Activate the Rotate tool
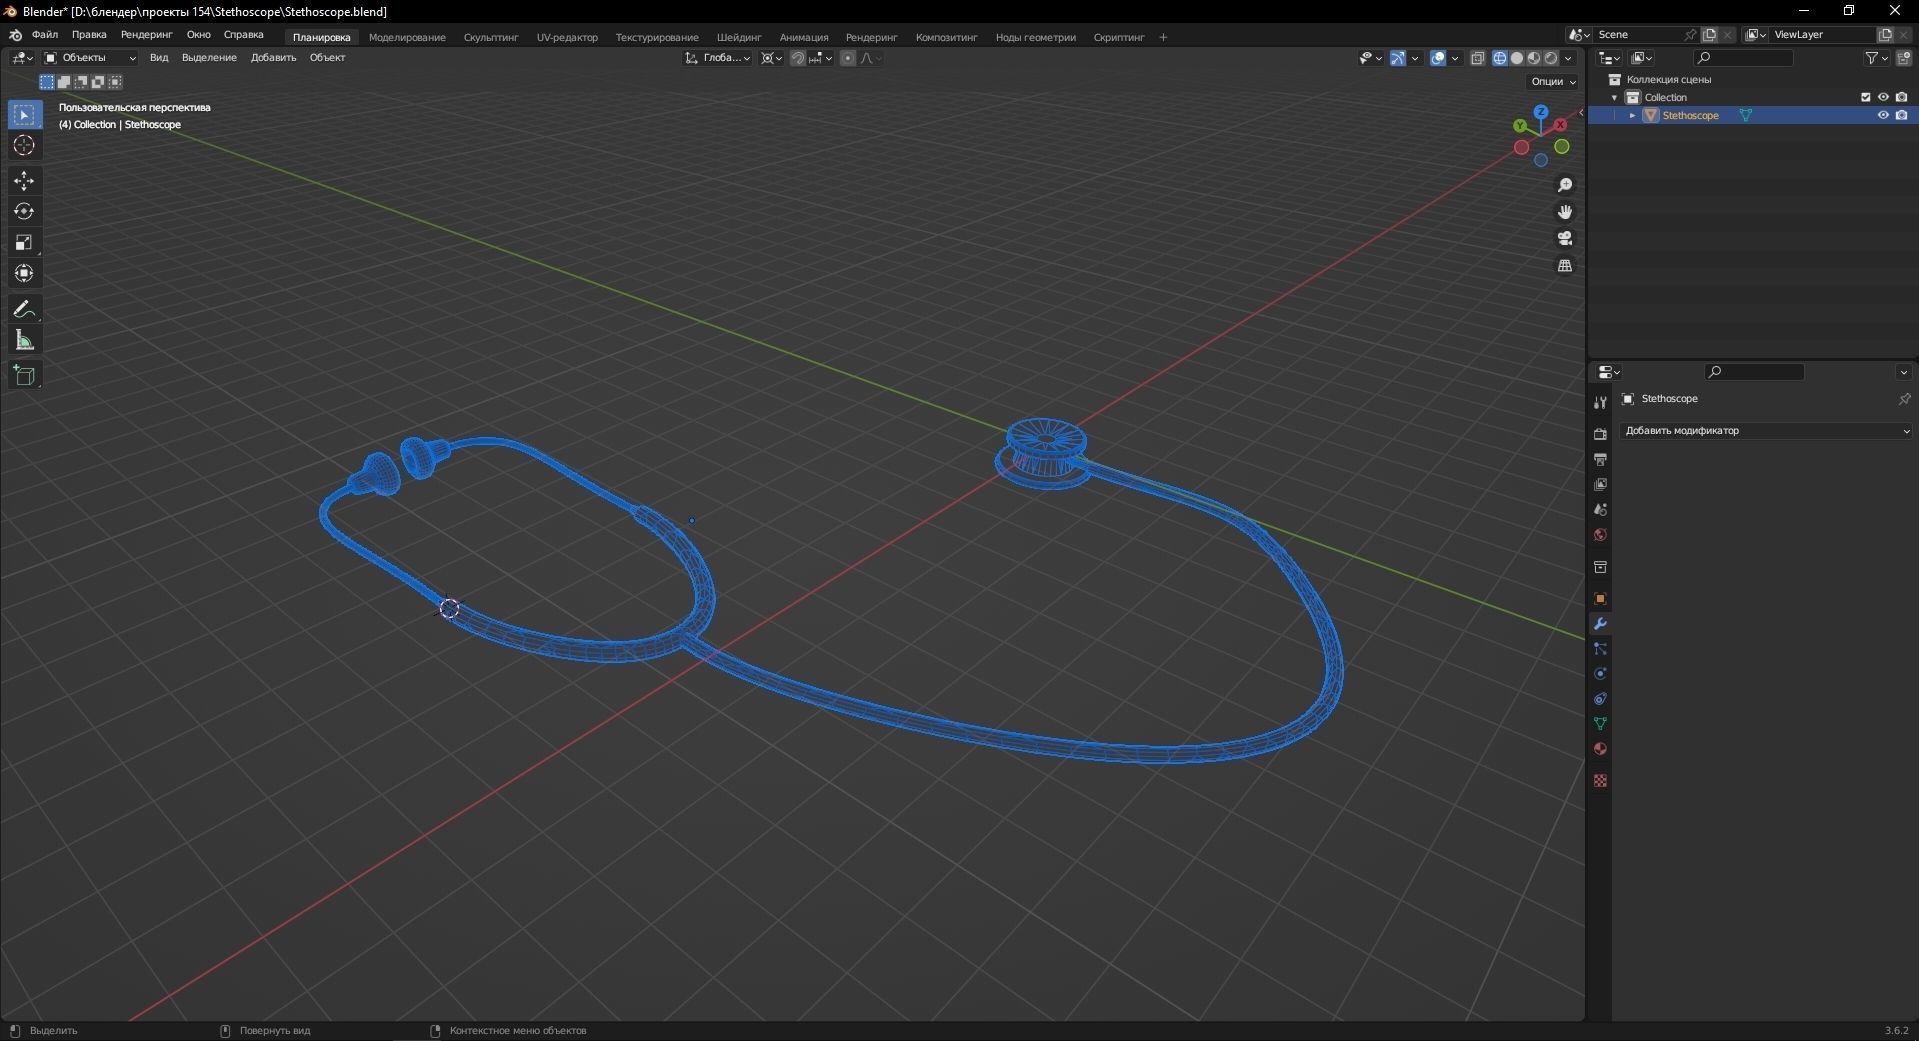This screenshot has height=1041, width=1919. pos(24,211)
